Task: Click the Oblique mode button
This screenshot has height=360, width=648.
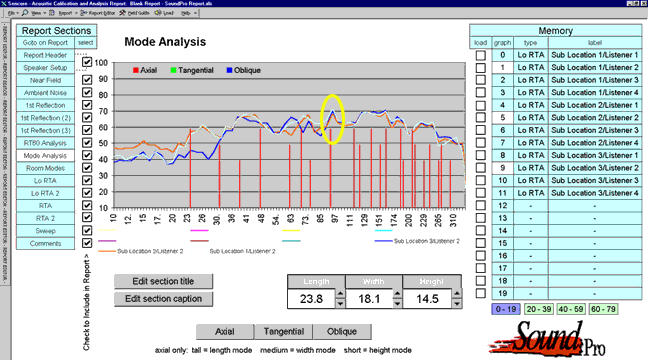Action: coord(342,331)
